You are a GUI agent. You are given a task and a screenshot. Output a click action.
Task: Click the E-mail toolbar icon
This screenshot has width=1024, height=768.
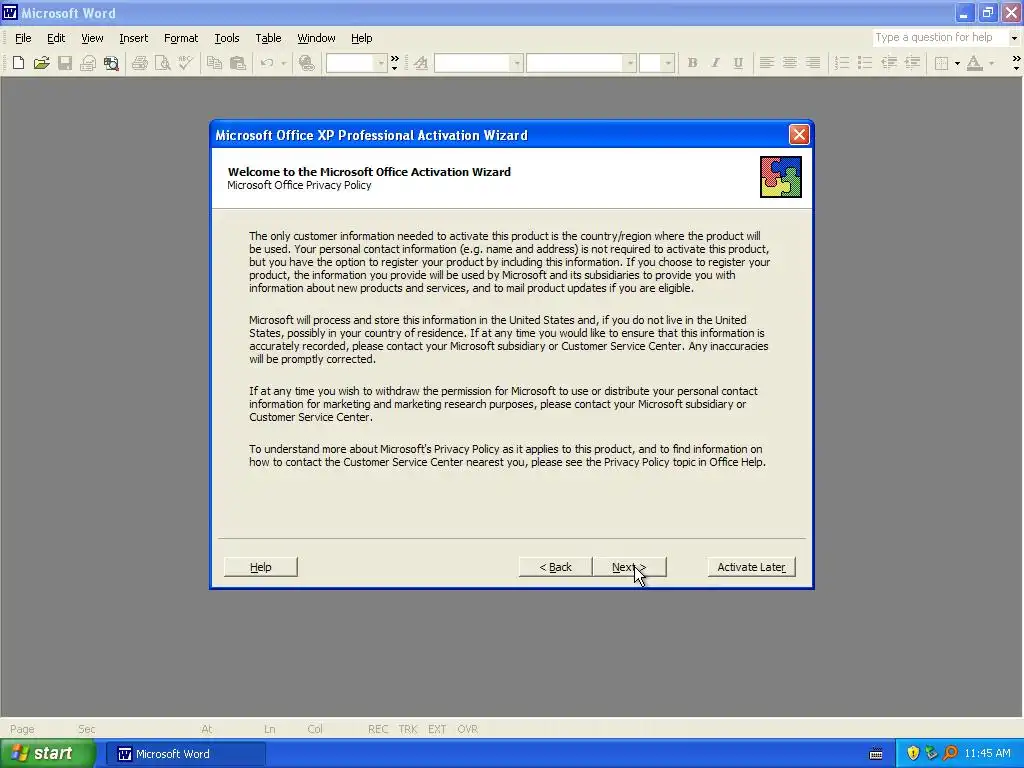point(88,63)
